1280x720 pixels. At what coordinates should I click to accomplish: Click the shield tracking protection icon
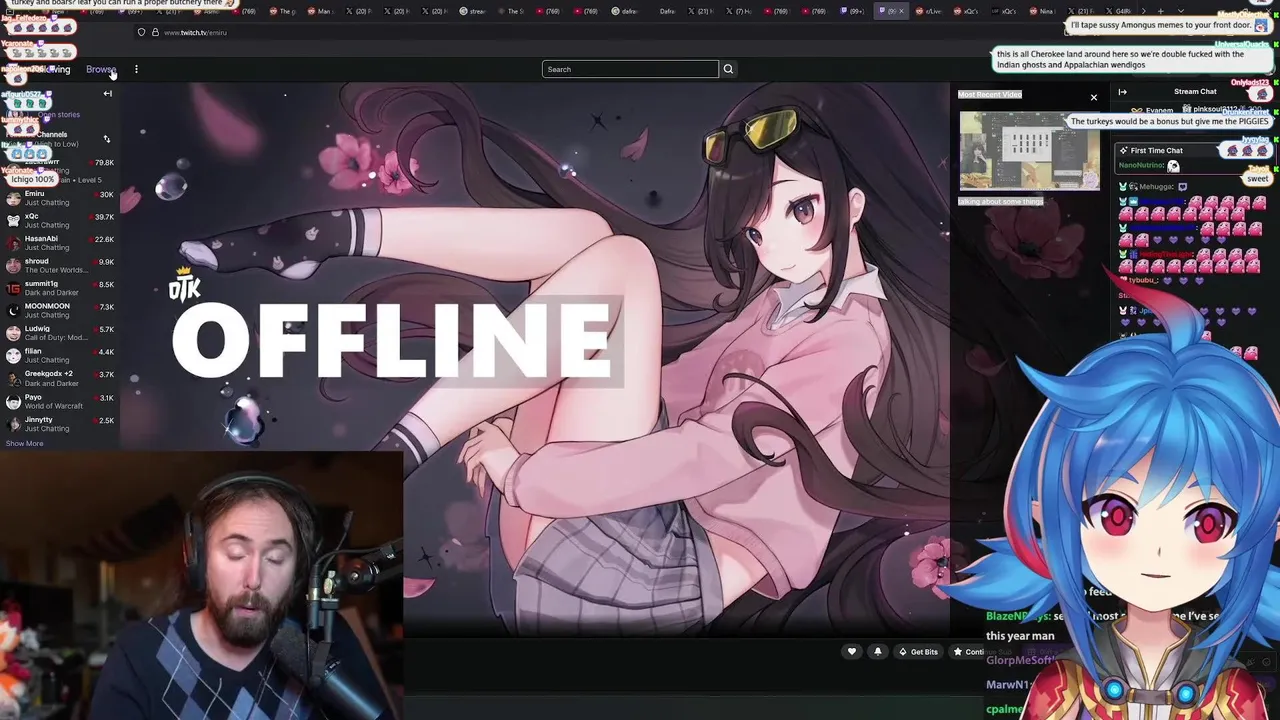tap(141, 32)
